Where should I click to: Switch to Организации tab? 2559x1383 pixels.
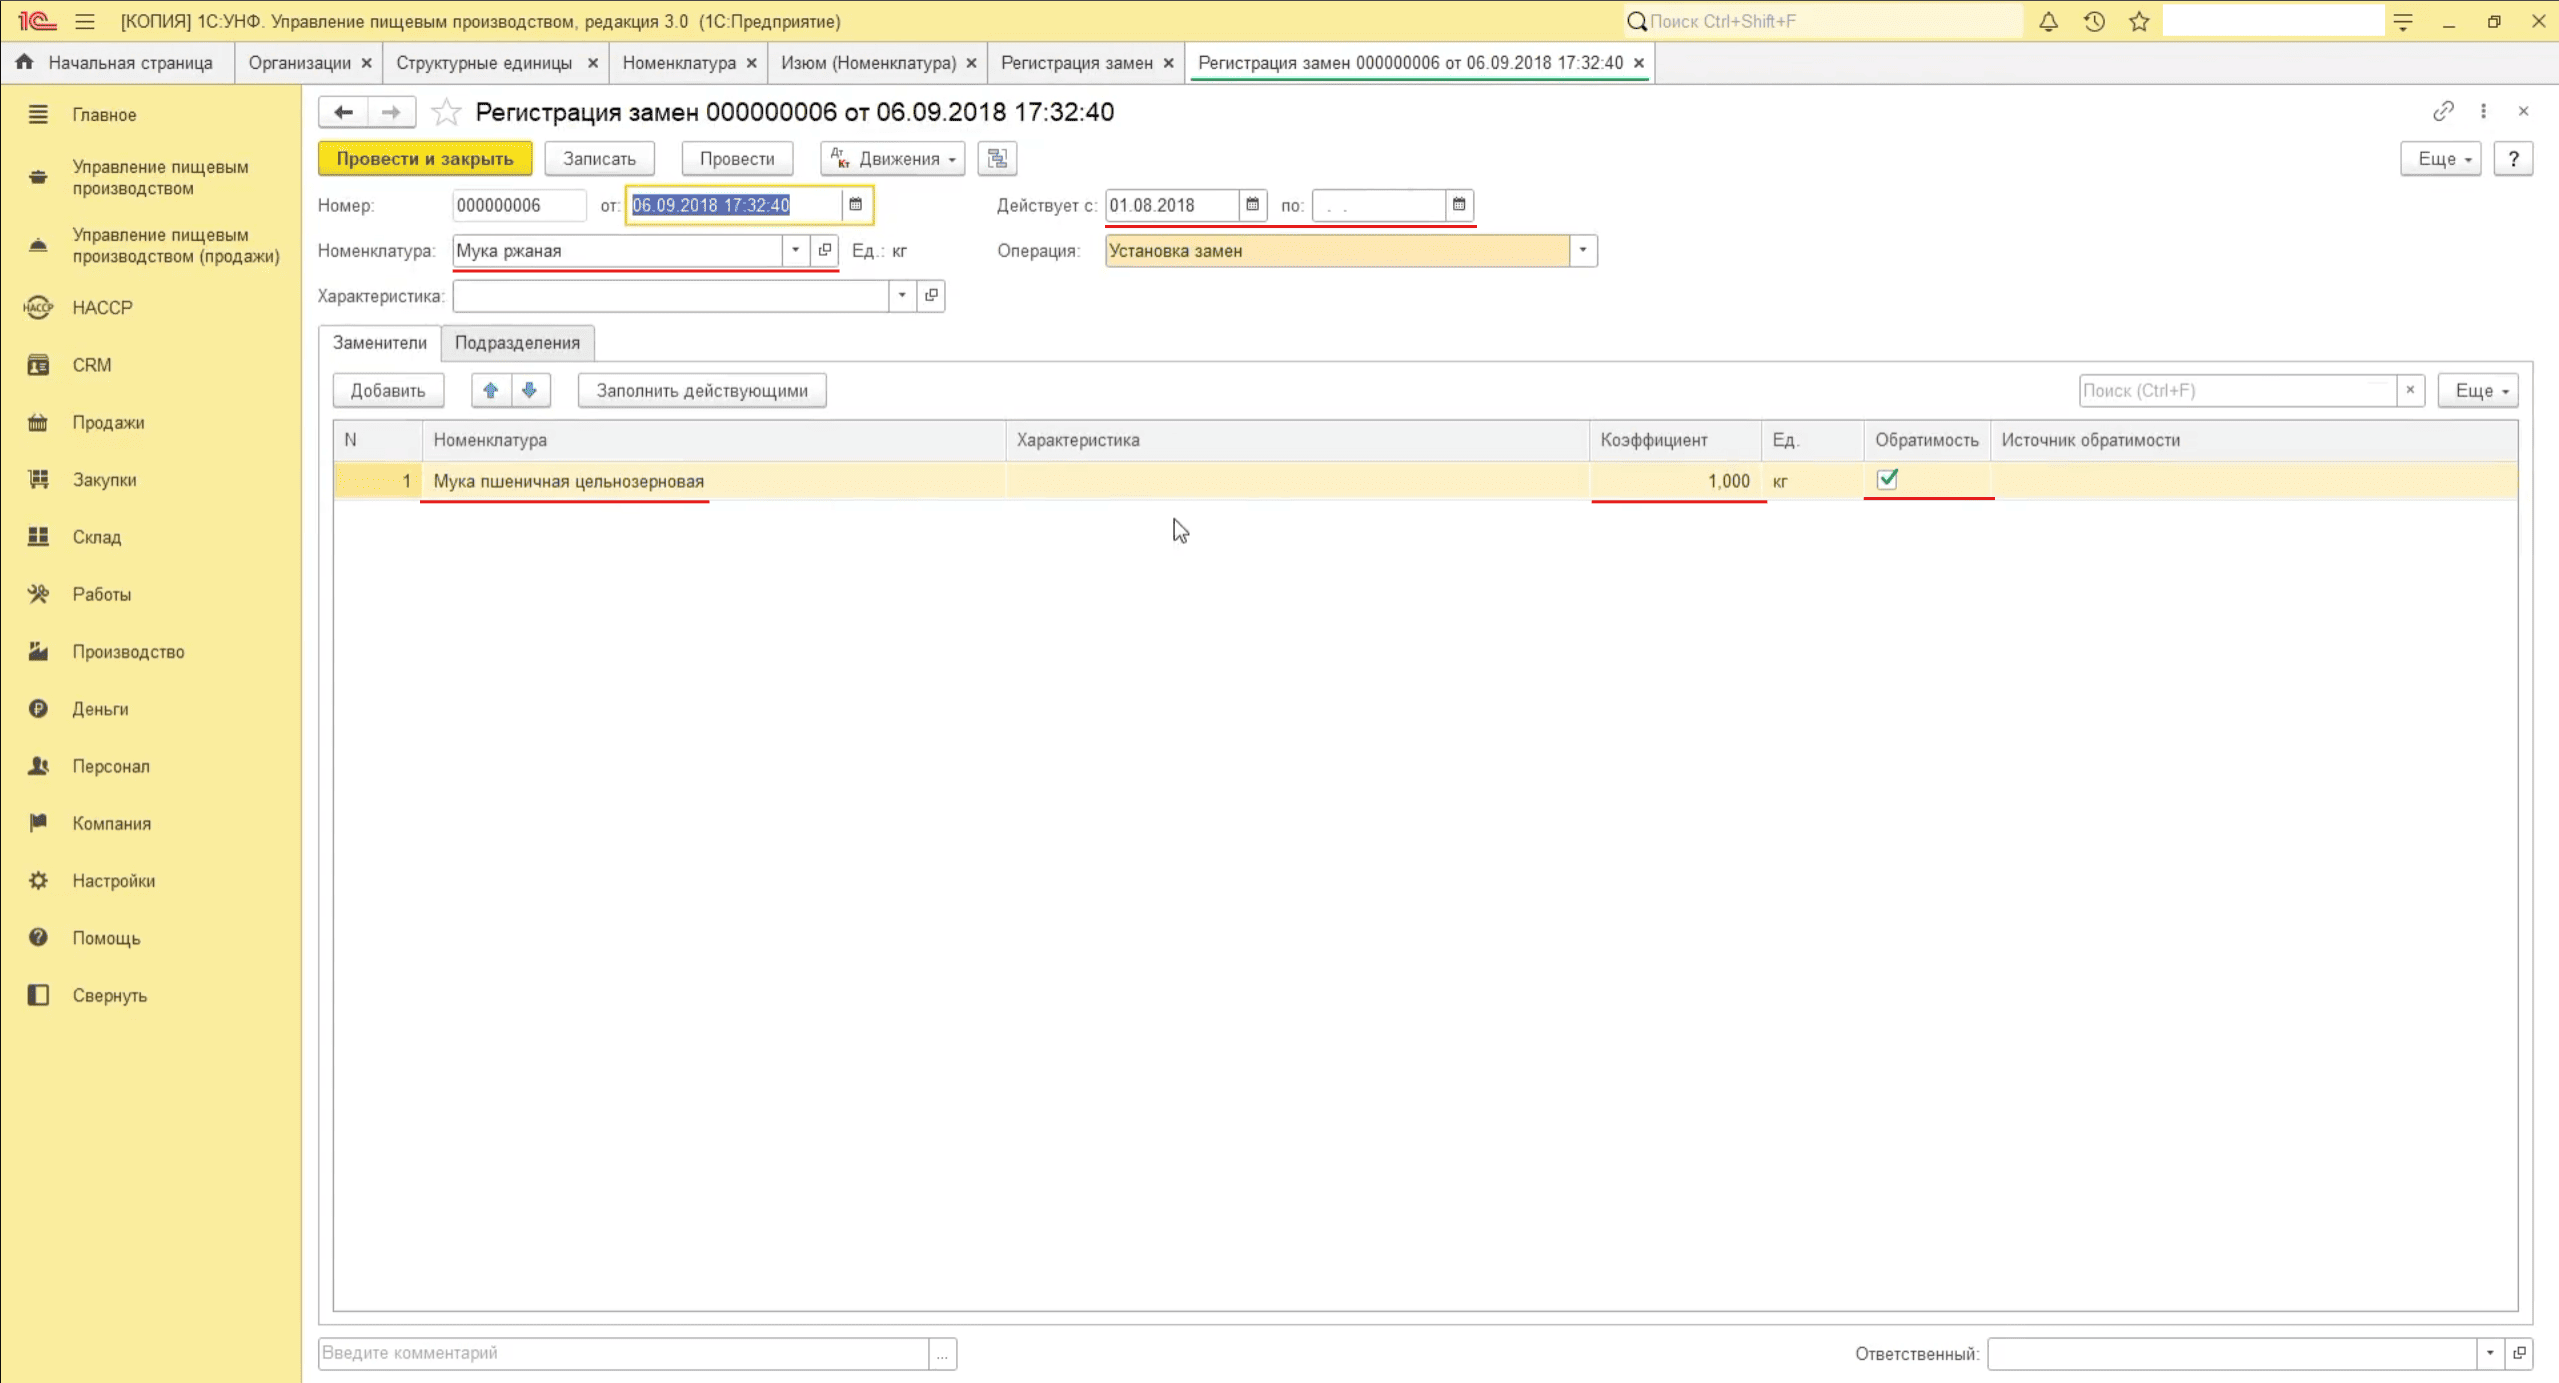click(x=300, y=62)
